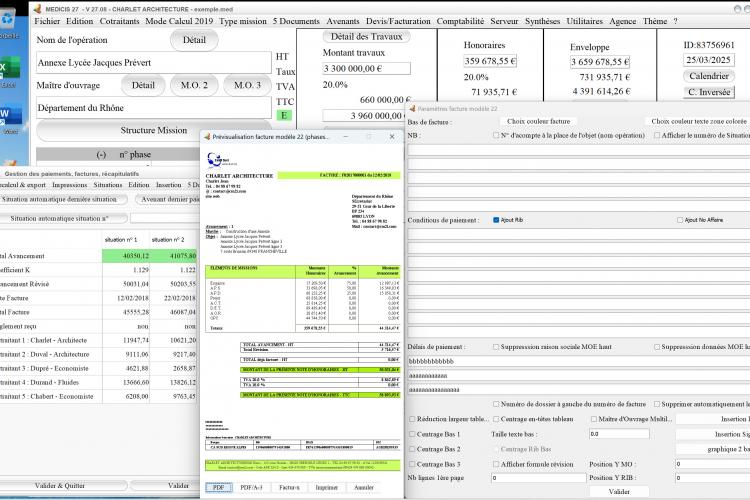
Task: Click Annuler in the invoice preview
Action: [x=364, y=487]
